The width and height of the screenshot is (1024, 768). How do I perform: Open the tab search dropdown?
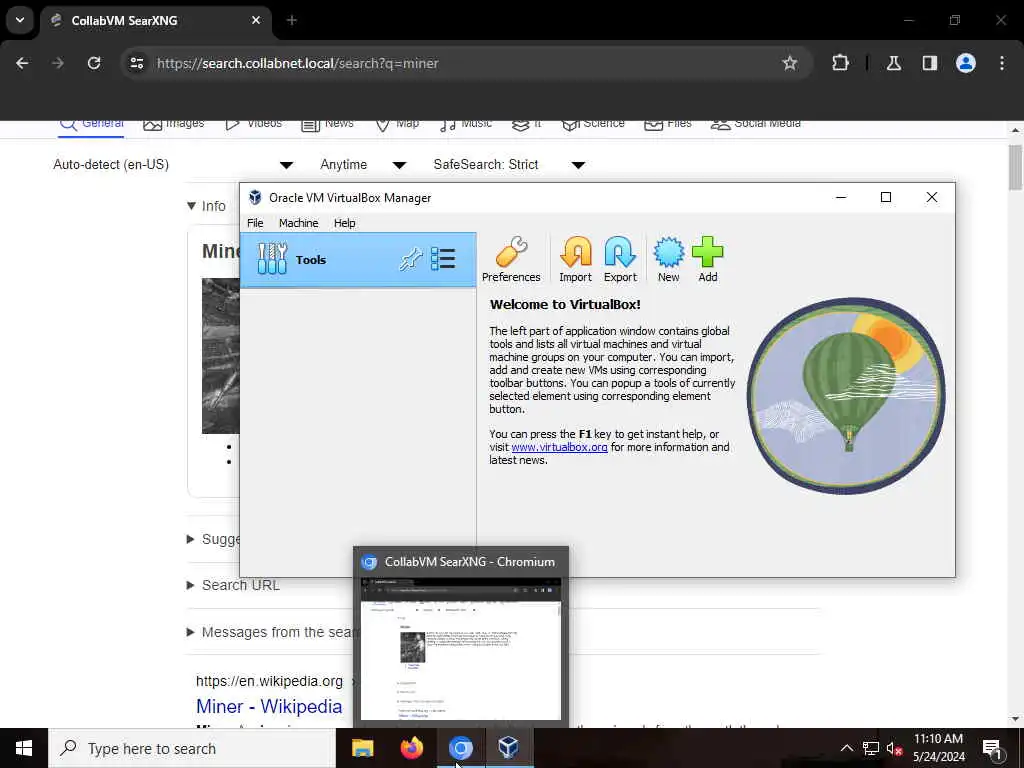pos(20,20)
